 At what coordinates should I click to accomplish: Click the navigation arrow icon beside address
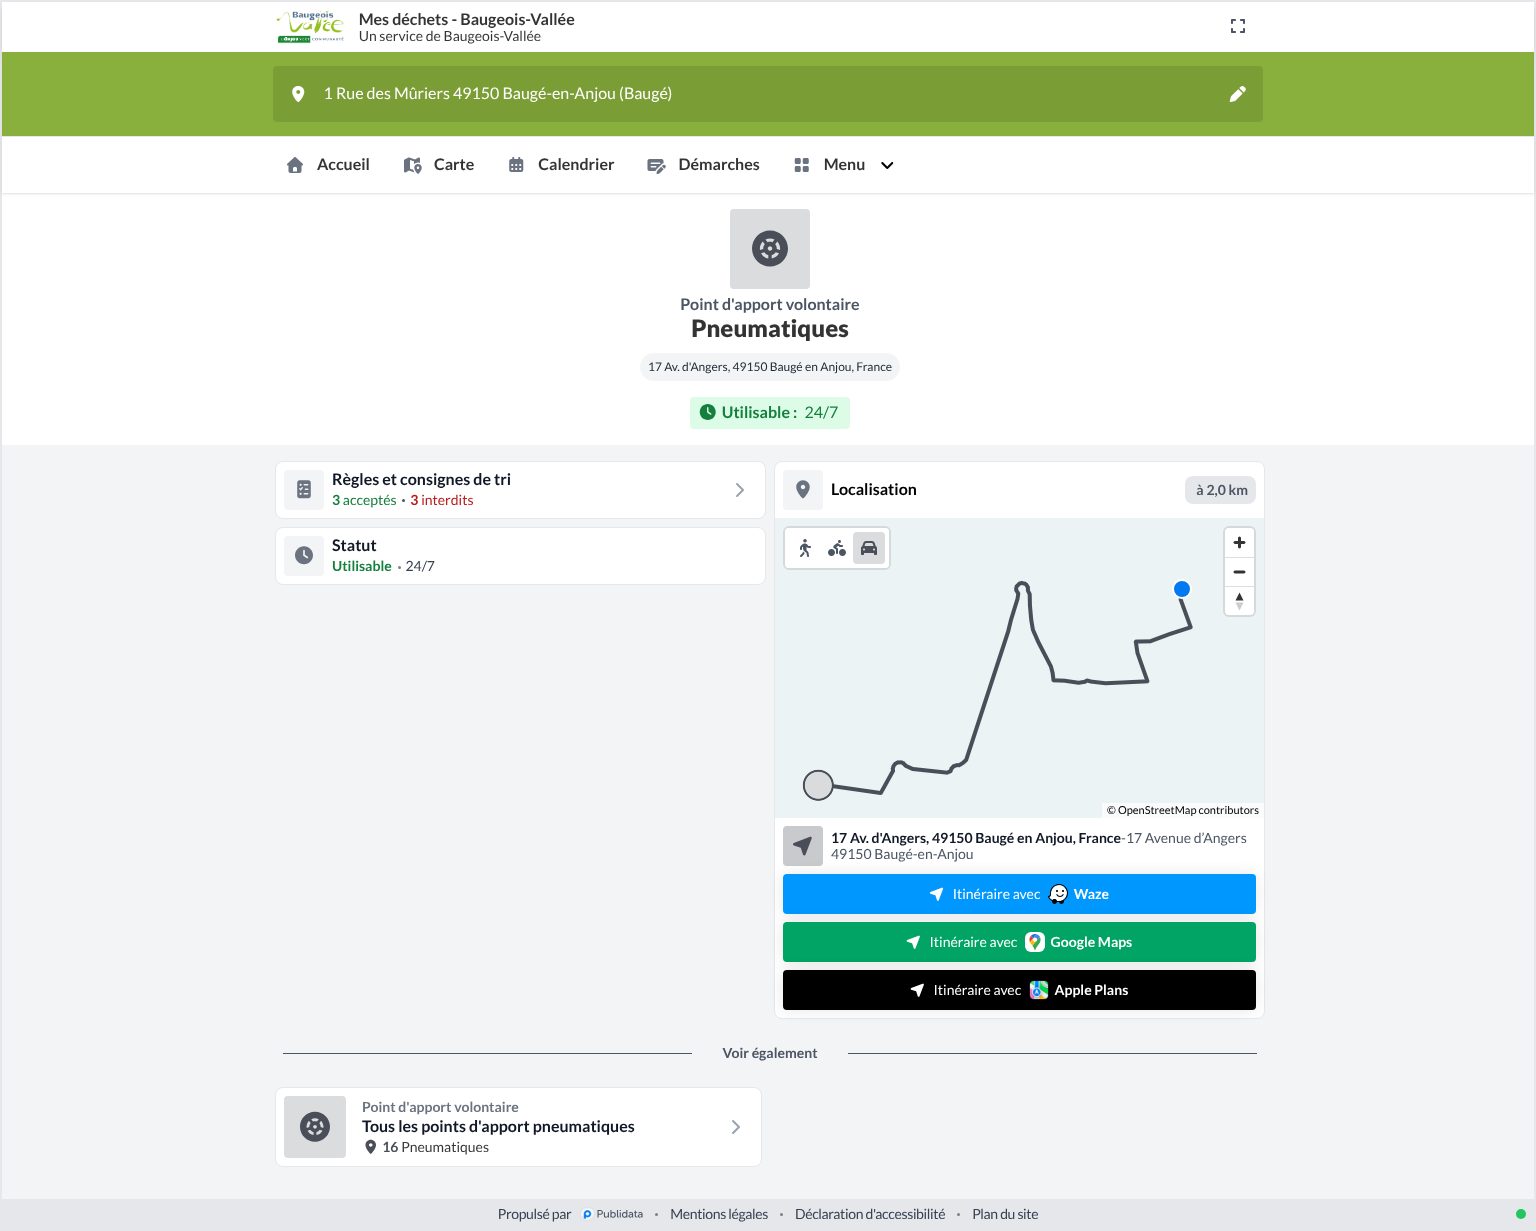coord(803,846)
